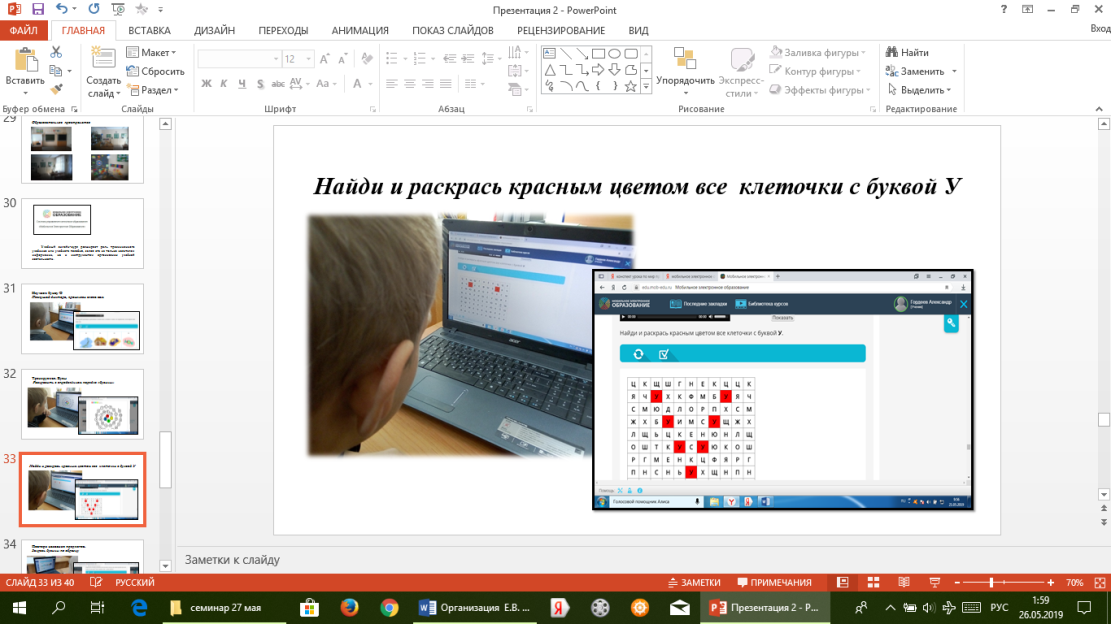Screen dimensions: 1111x624
Task: Enable Normal view in status bar
Action: (844, 582)
